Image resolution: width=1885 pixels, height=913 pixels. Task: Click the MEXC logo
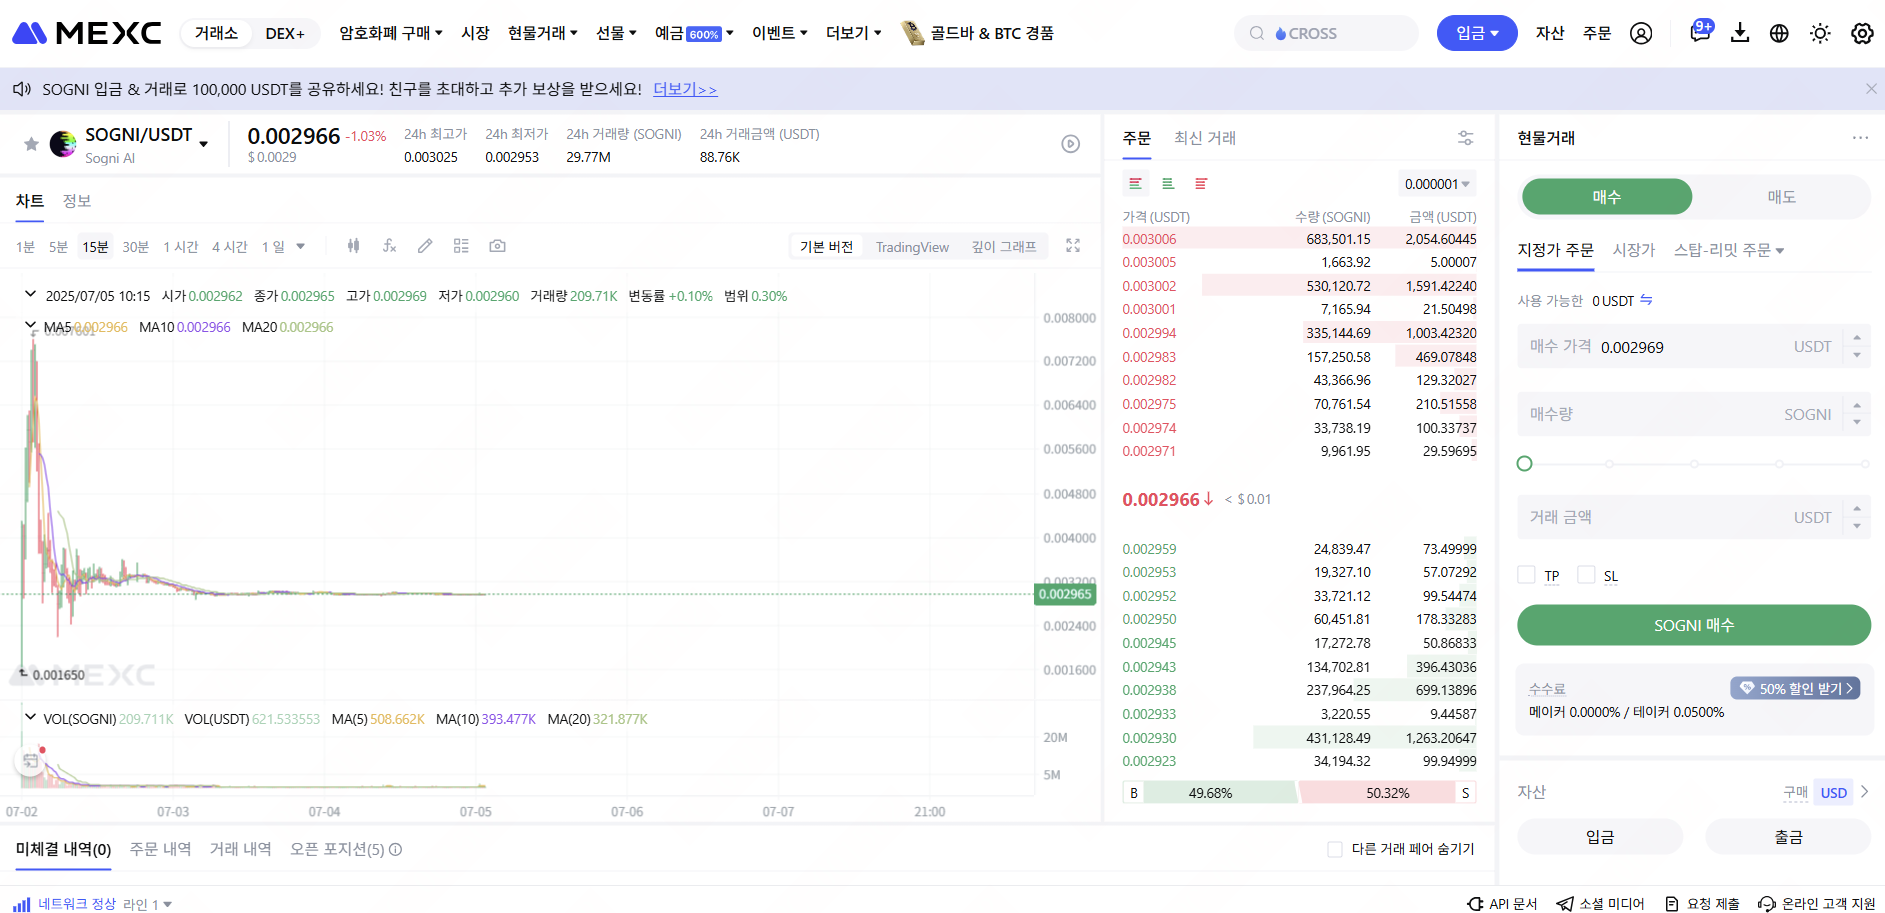pyautogui.click(x=86, y=33)
